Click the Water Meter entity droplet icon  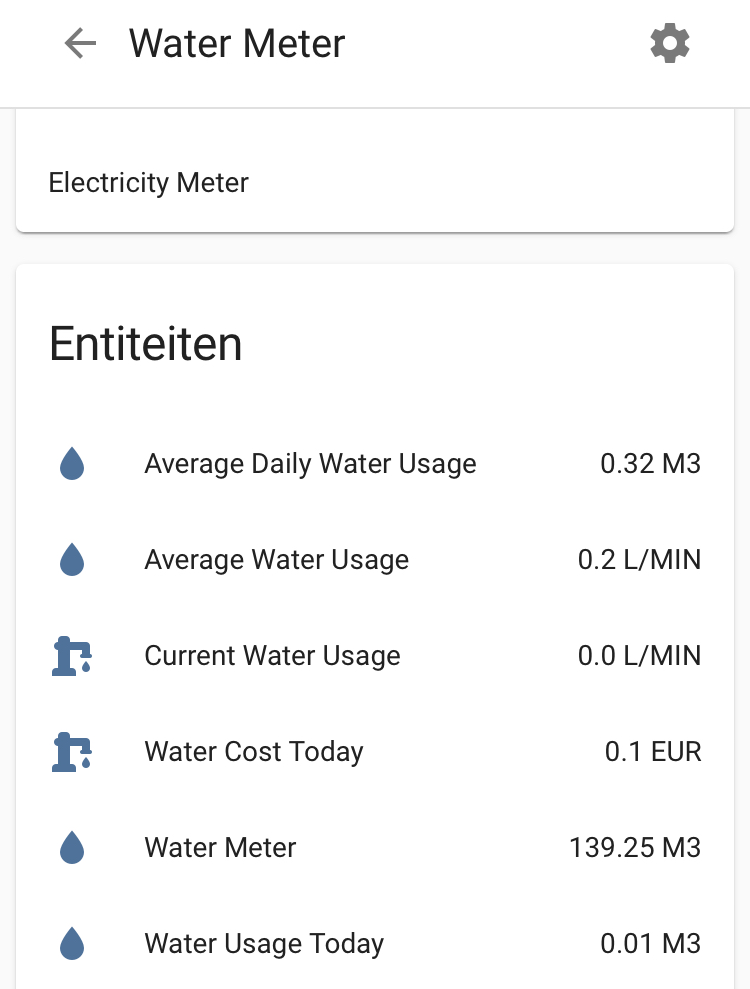(x=72, y=848)
